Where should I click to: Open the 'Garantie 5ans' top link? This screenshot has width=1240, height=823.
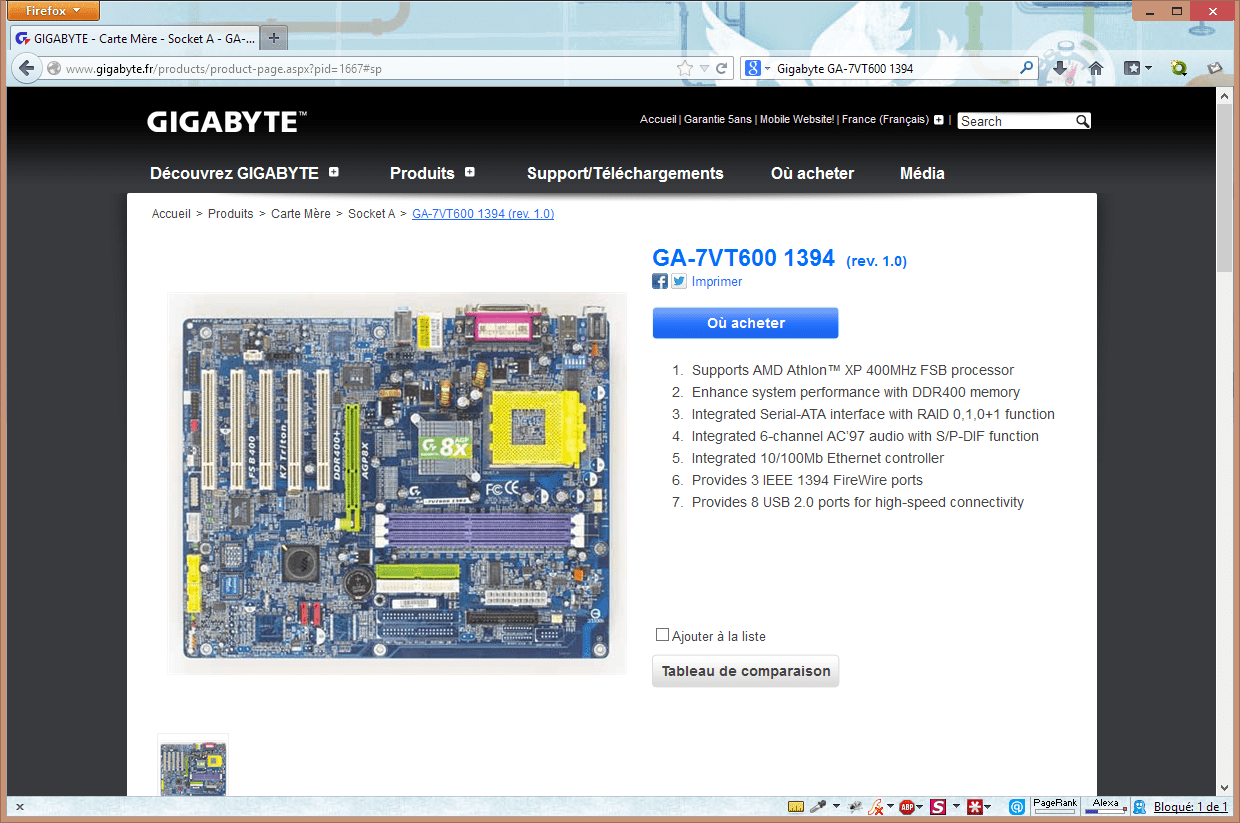point(718,119)
